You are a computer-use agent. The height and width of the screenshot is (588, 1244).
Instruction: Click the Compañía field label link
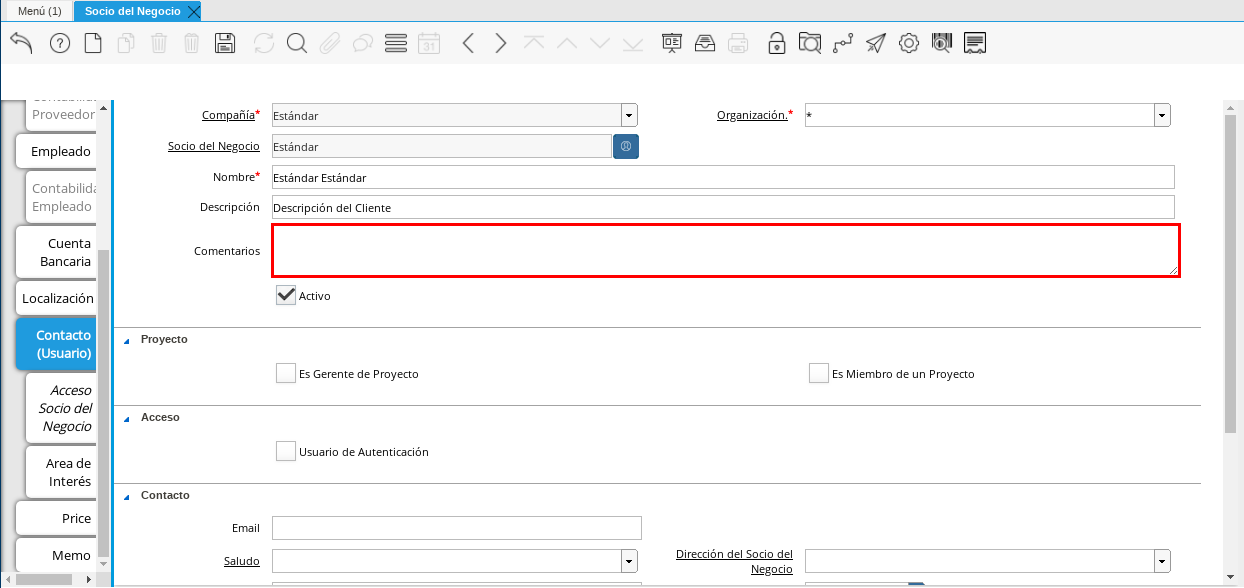(228, 115)
